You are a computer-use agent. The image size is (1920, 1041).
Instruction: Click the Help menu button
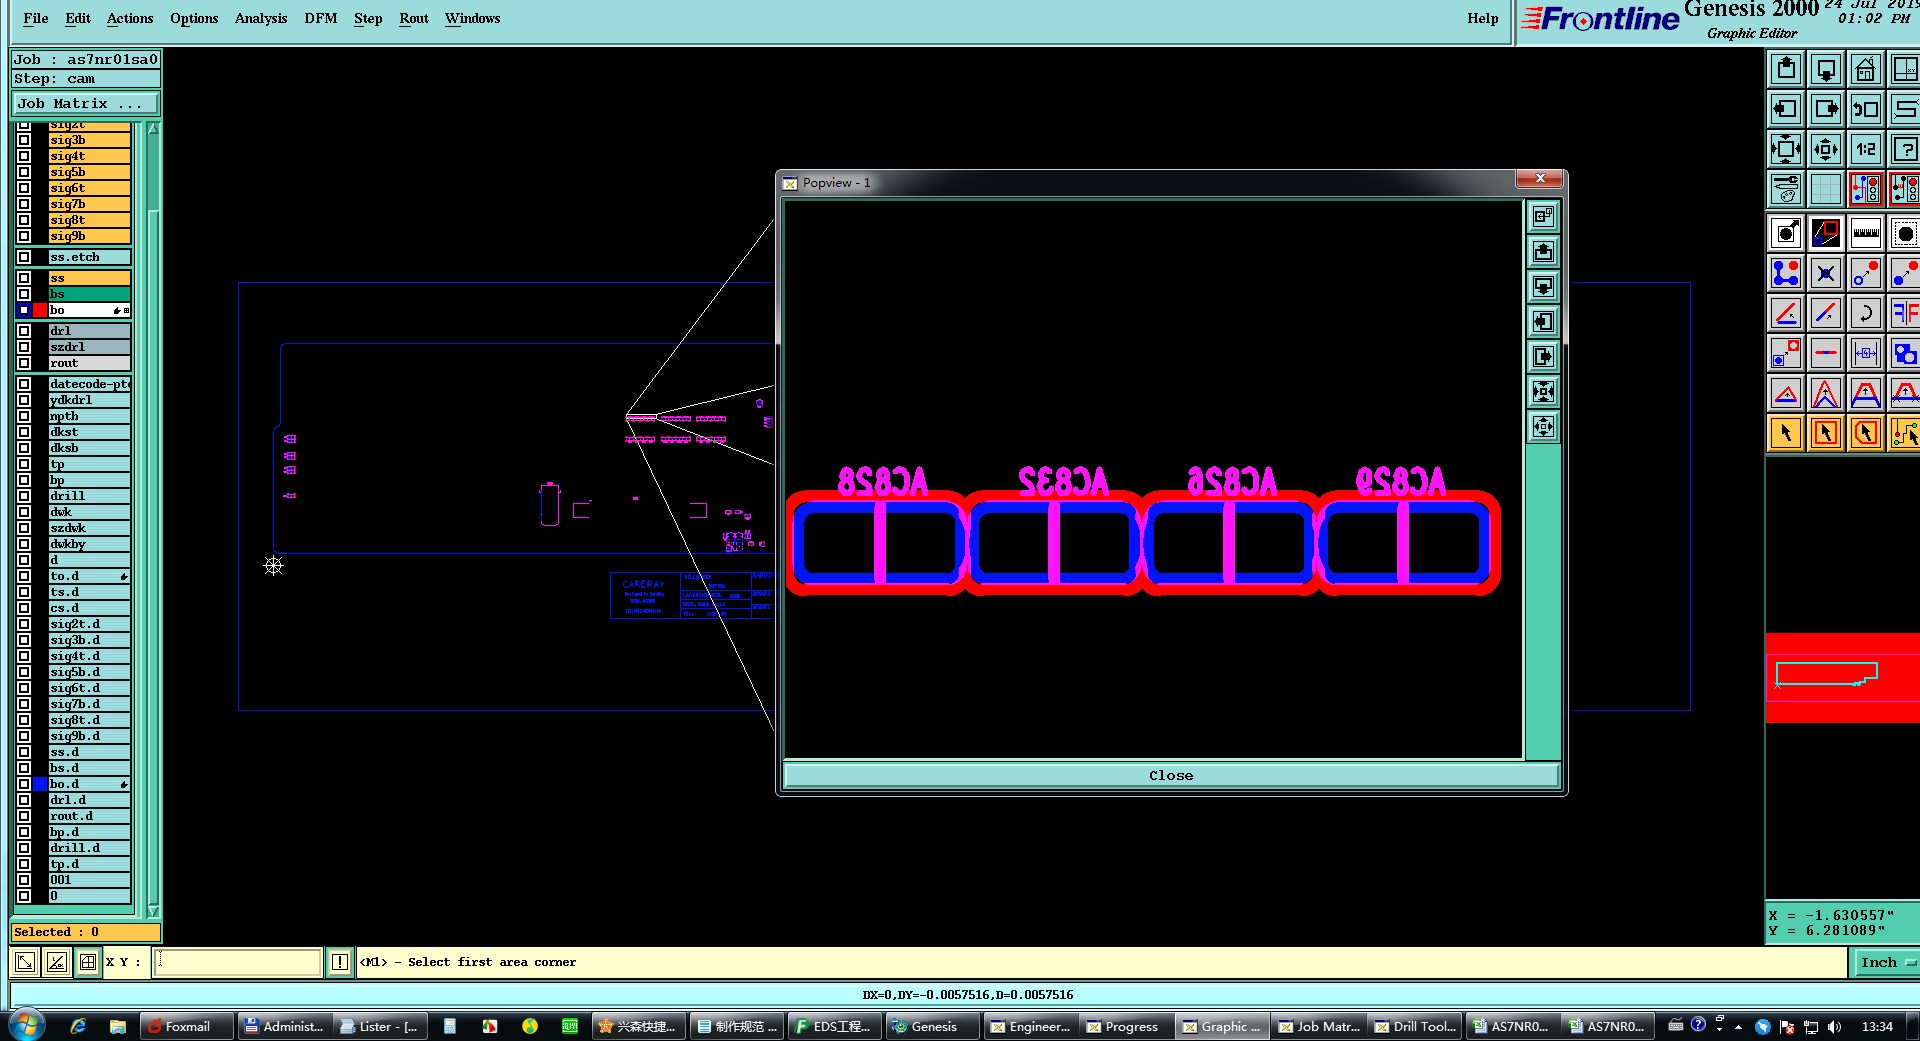[x=1483, y=18]
